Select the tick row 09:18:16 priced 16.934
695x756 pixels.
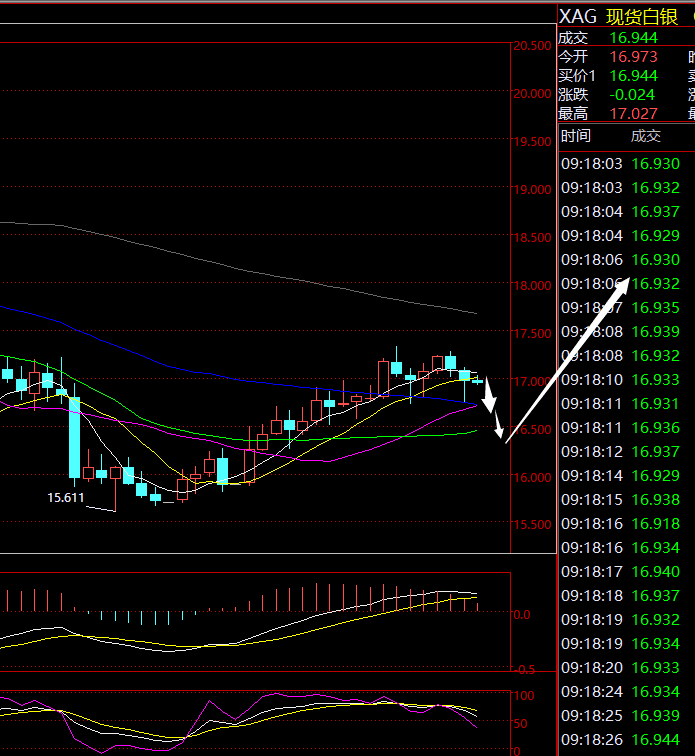tap(620, 548)
